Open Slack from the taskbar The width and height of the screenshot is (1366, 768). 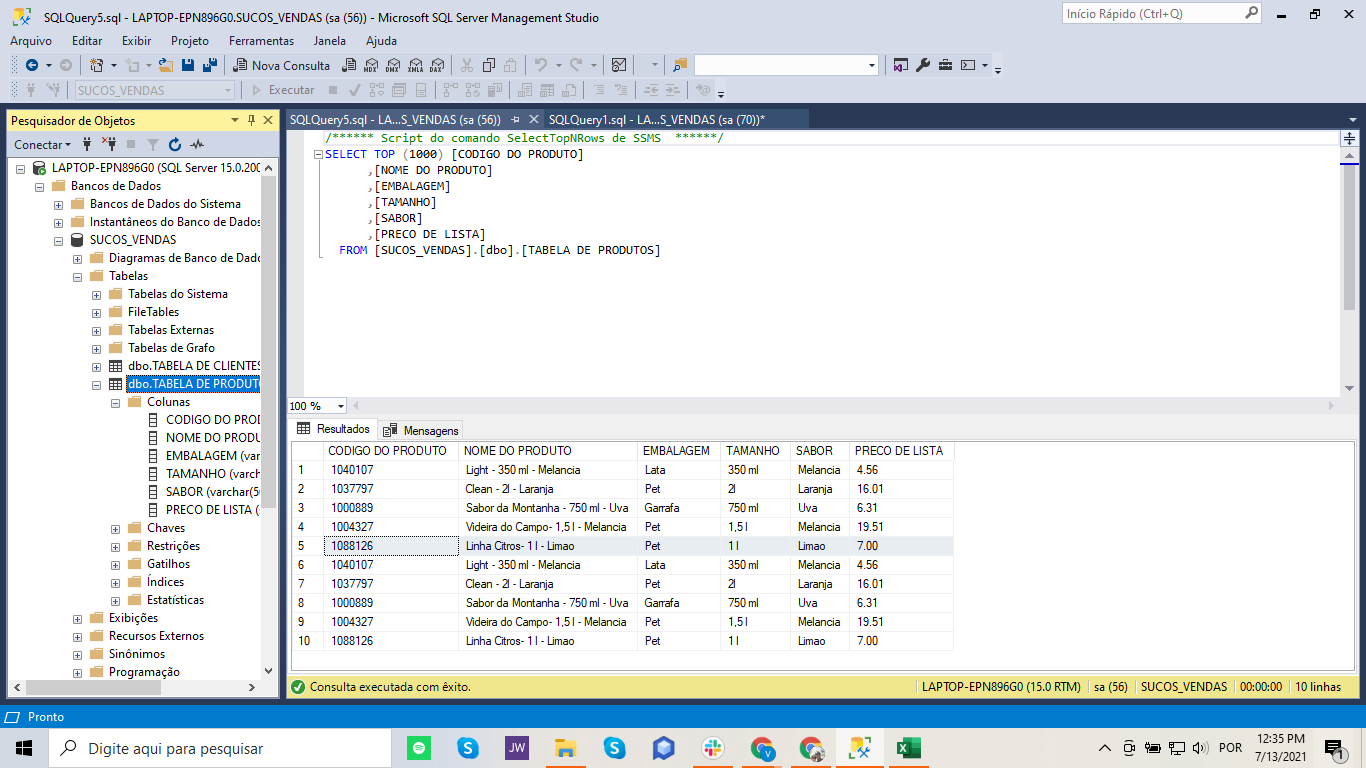tap(713, 747)
